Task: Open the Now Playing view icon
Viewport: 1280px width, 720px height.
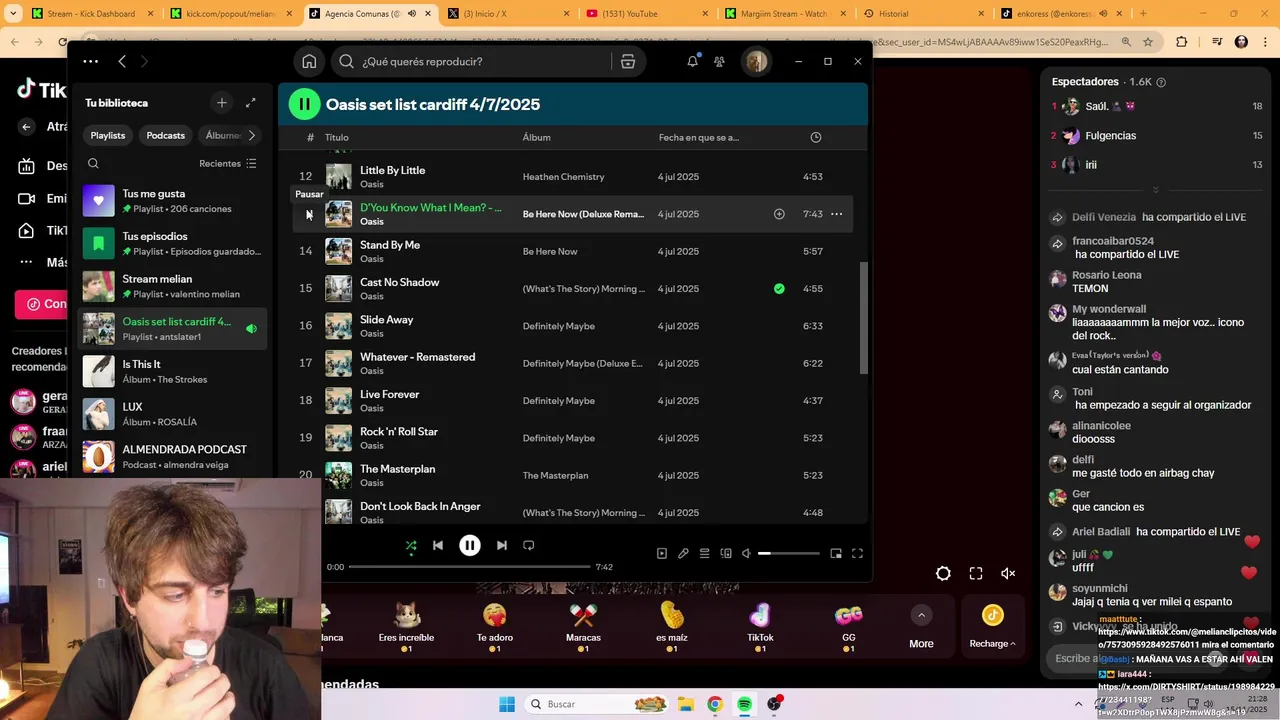Action: point(662,553)
